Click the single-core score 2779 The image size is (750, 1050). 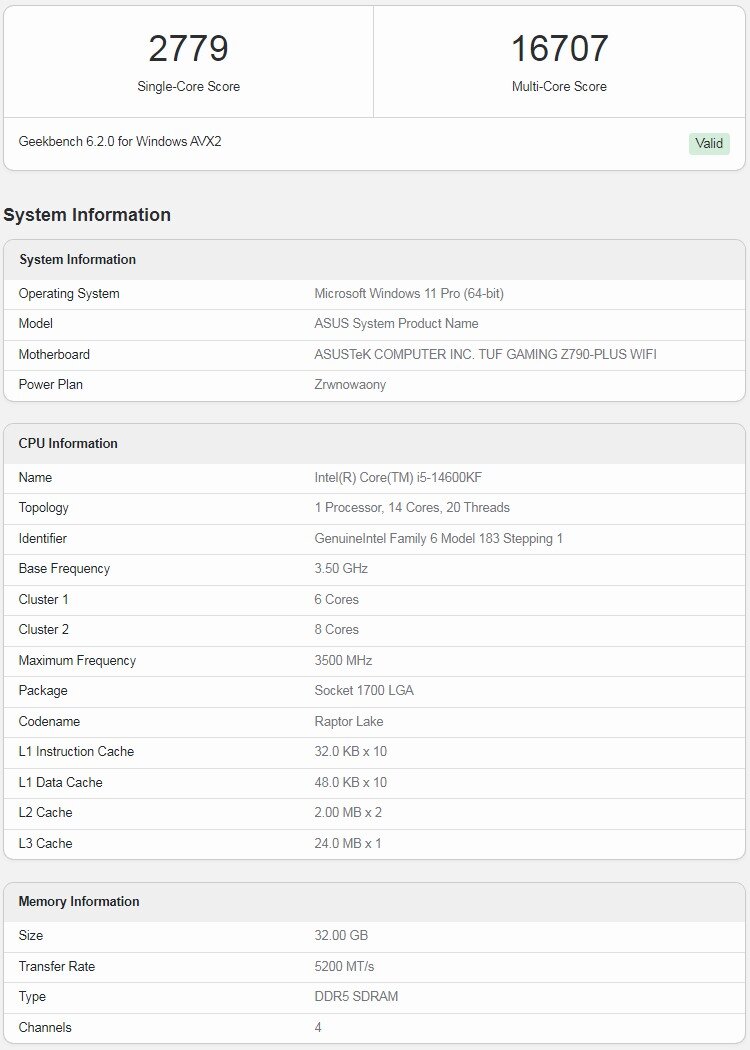(x=188, y=48)
